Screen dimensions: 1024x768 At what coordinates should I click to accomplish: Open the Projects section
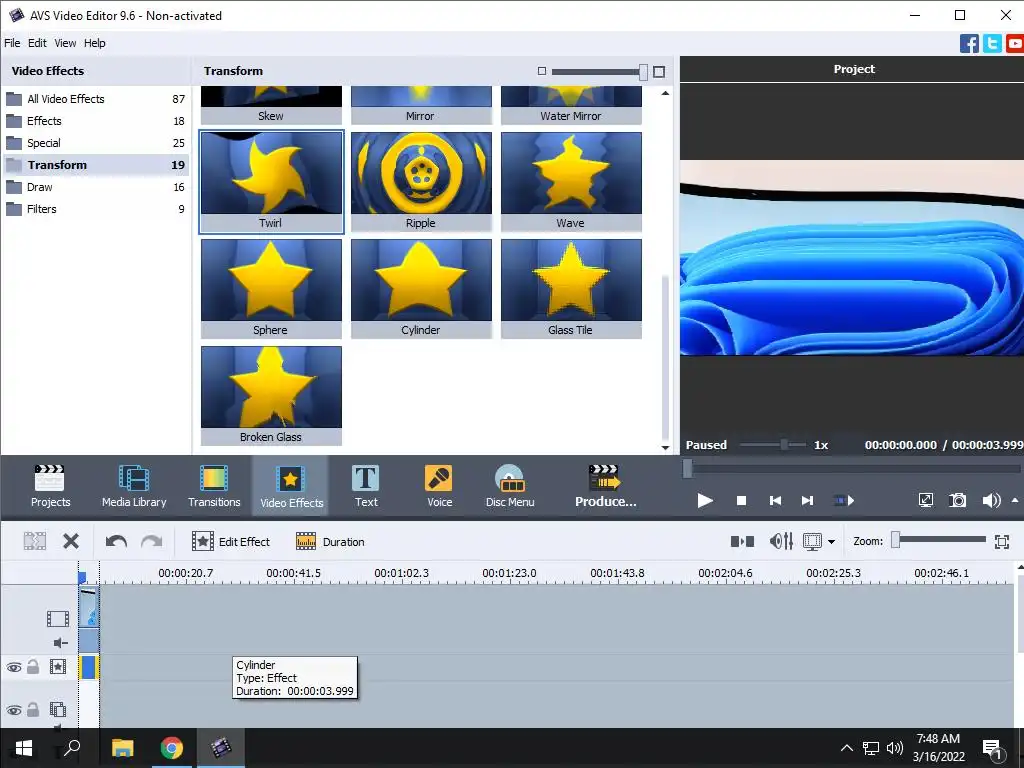(50, 486)
